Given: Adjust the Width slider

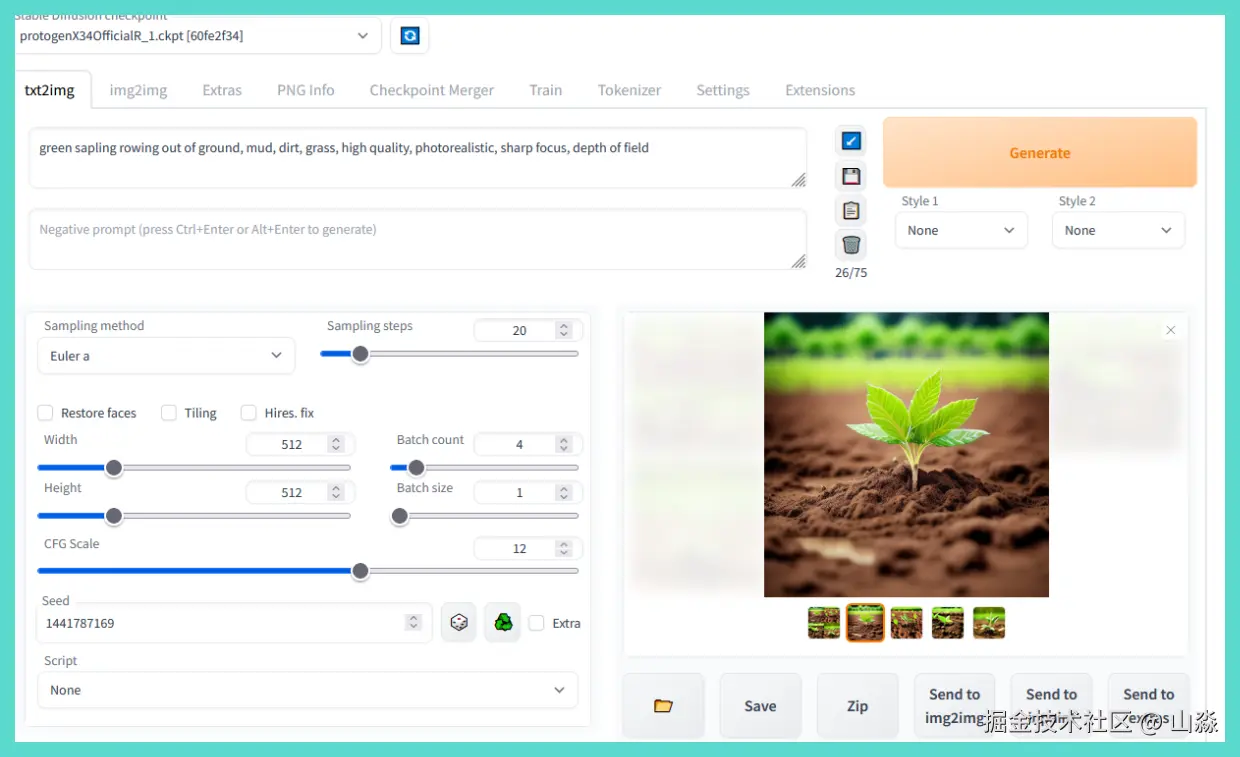Looking at the screenshot, I should pos(194,467).
